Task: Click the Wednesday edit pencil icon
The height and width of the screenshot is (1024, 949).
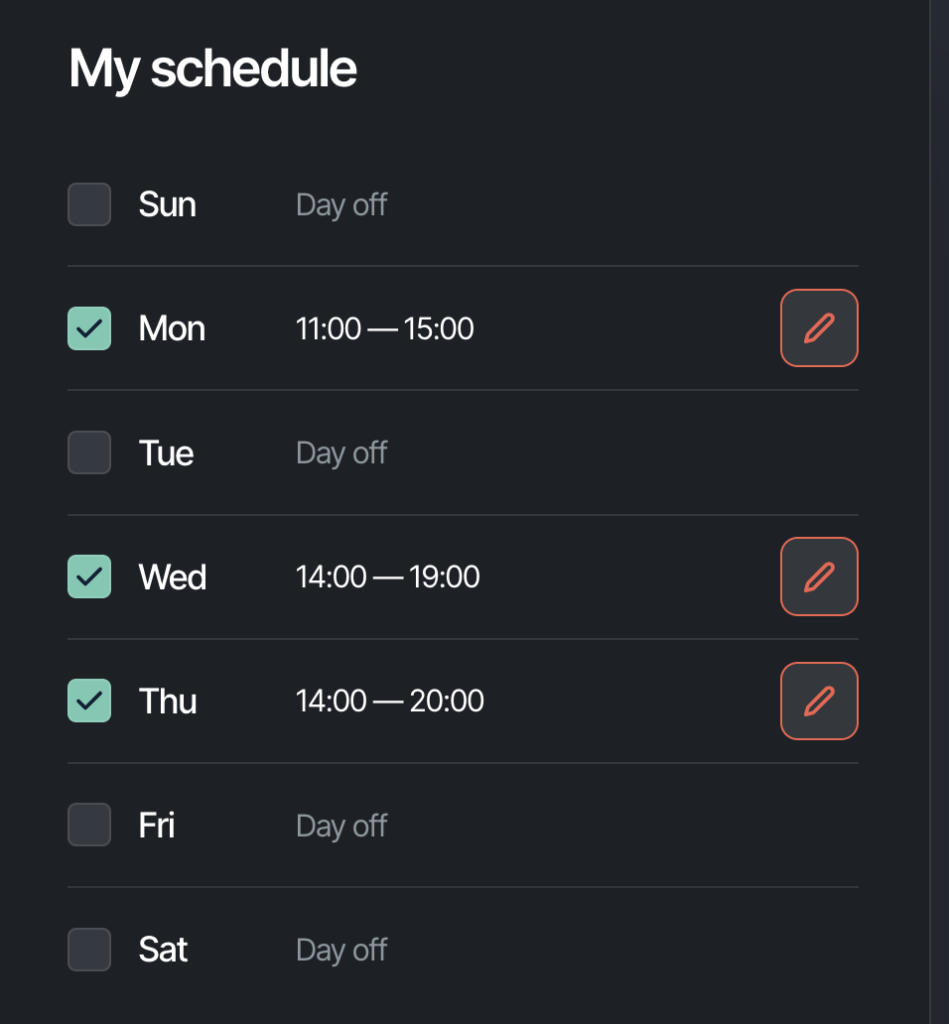Action: [x=819, y=577]
